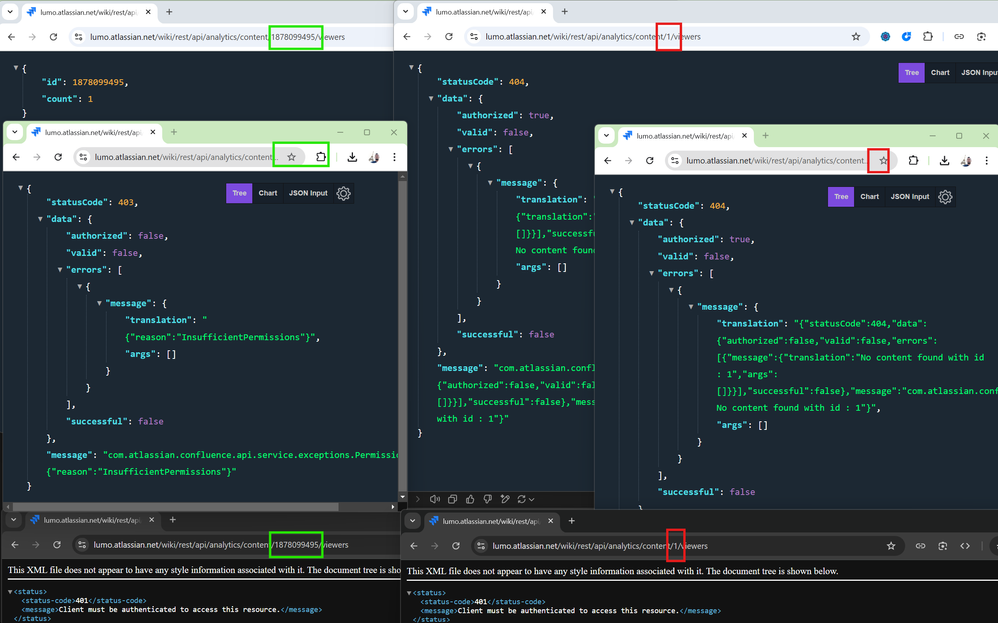Click the copy response icon in the bottom bar
The width and height of the screenshot is (998, 623).
point(453,499)
